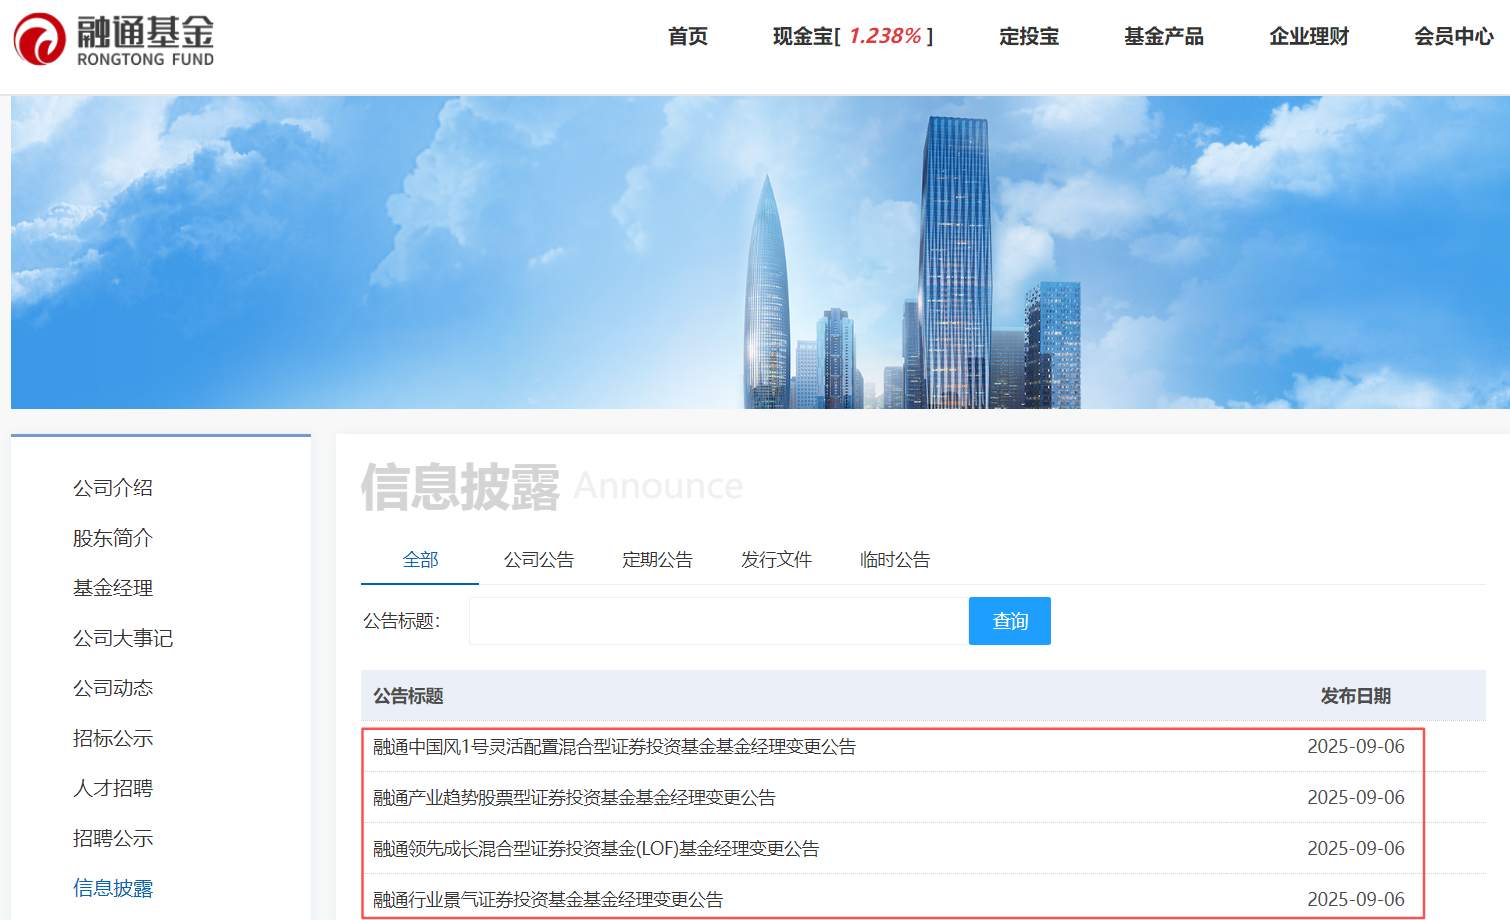Open the 发行文件 tab
The image size is (1510, 920).
point(776,560)
